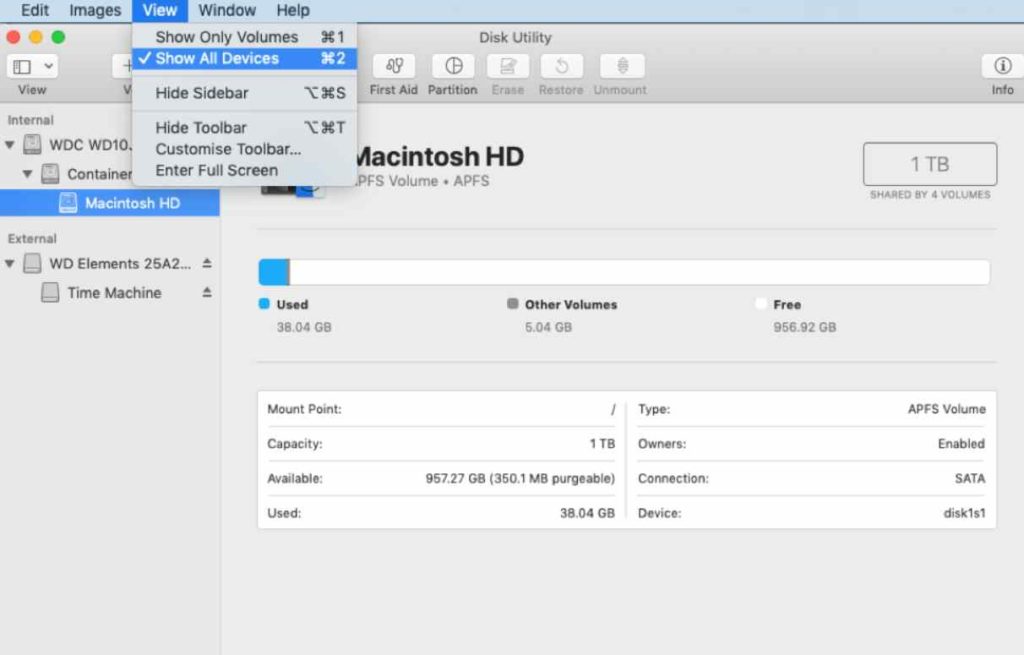Click the APFS Volume type value
This screenshot has width=1024, height=655.
[x=946, y=409]
